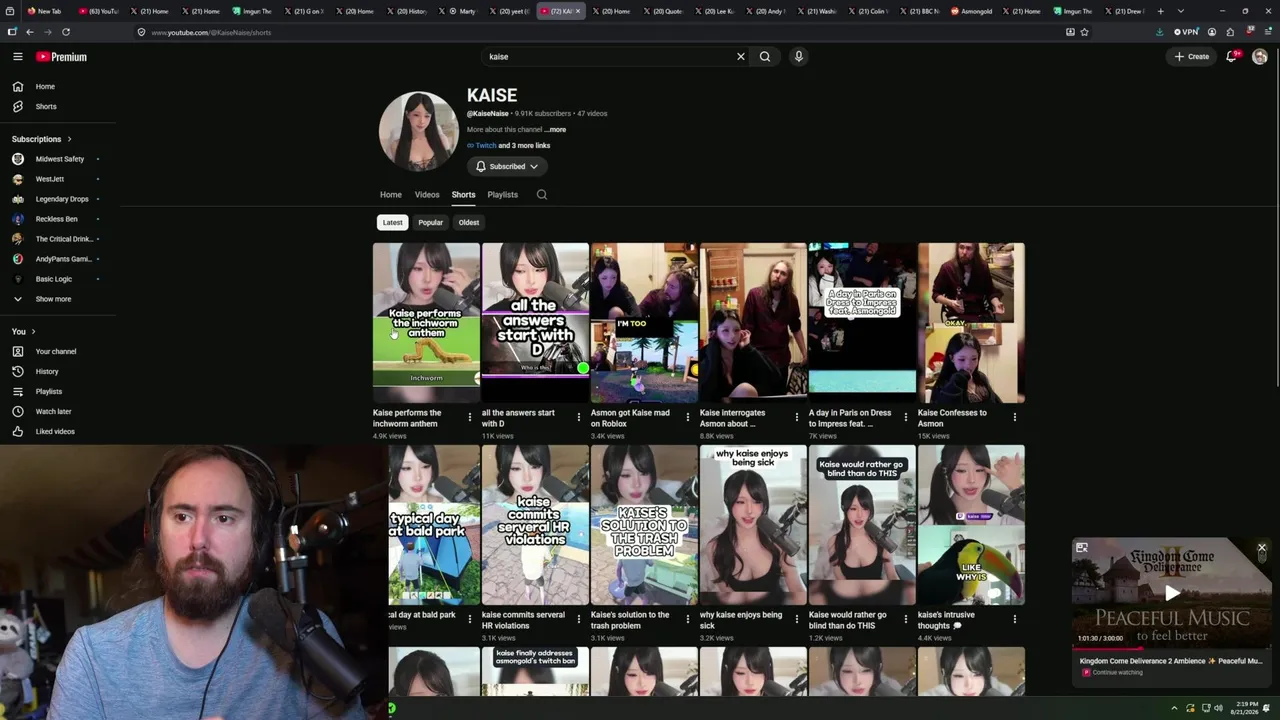Open the KAISE channel avatar picture
Screen dimensions: 1280x720
pos(418,131)
